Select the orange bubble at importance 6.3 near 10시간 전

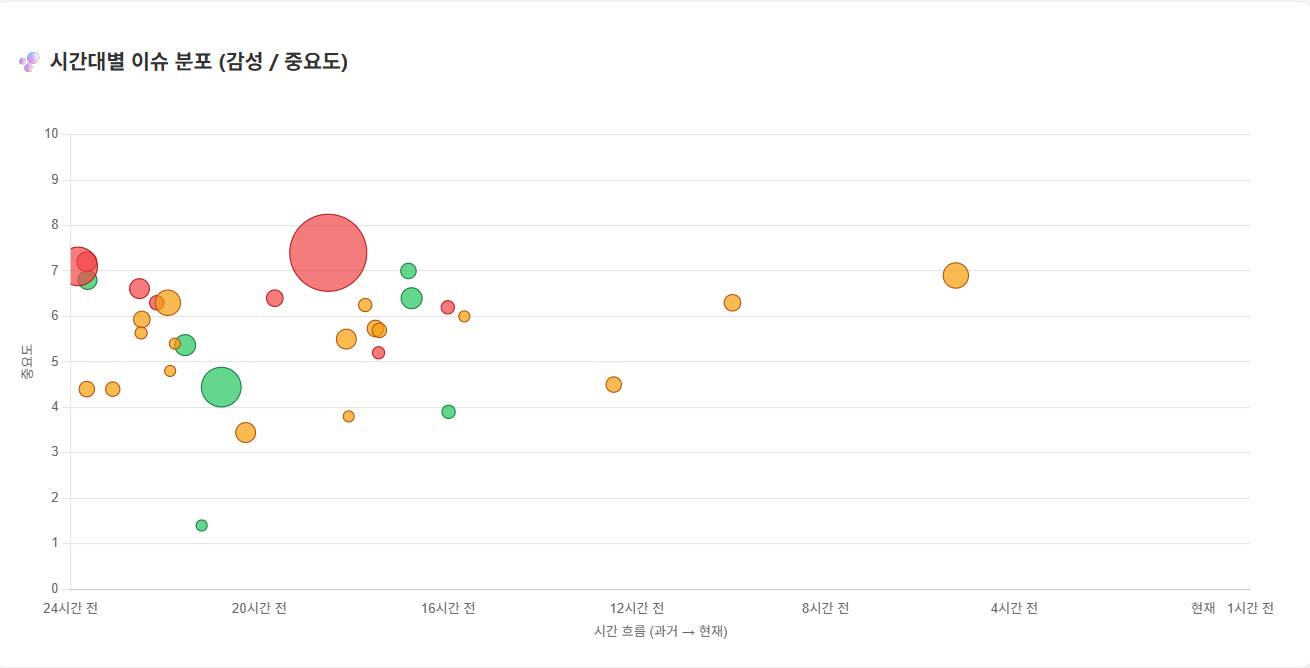pos(733,303)
